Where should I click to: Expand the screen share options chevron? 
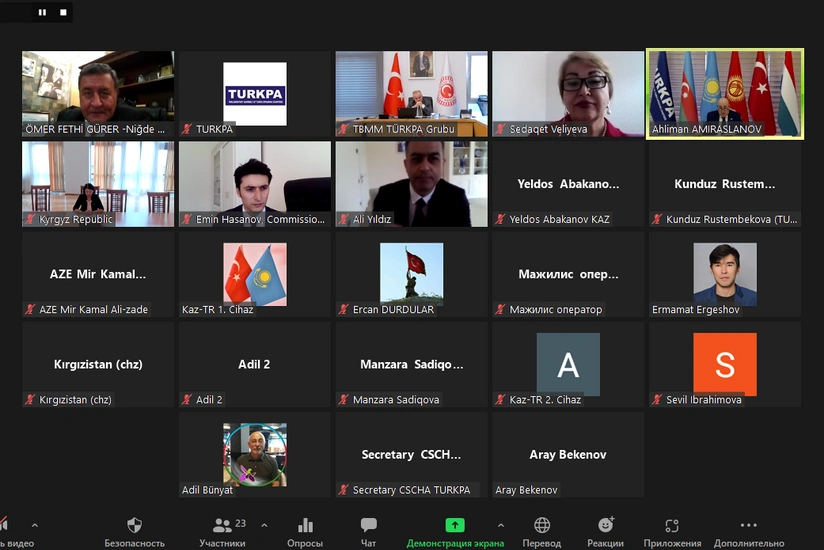501,525
